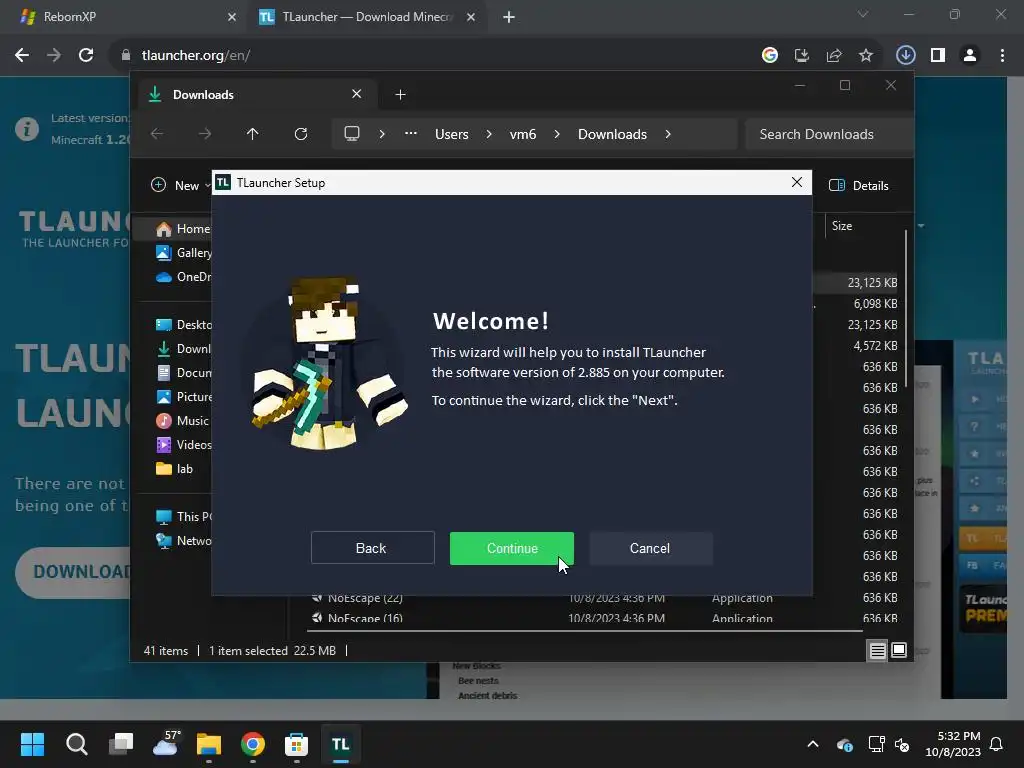Viewport: 1024px width, 768px height.
Task: Open the Windows Start menu
Action: [32, 744]
